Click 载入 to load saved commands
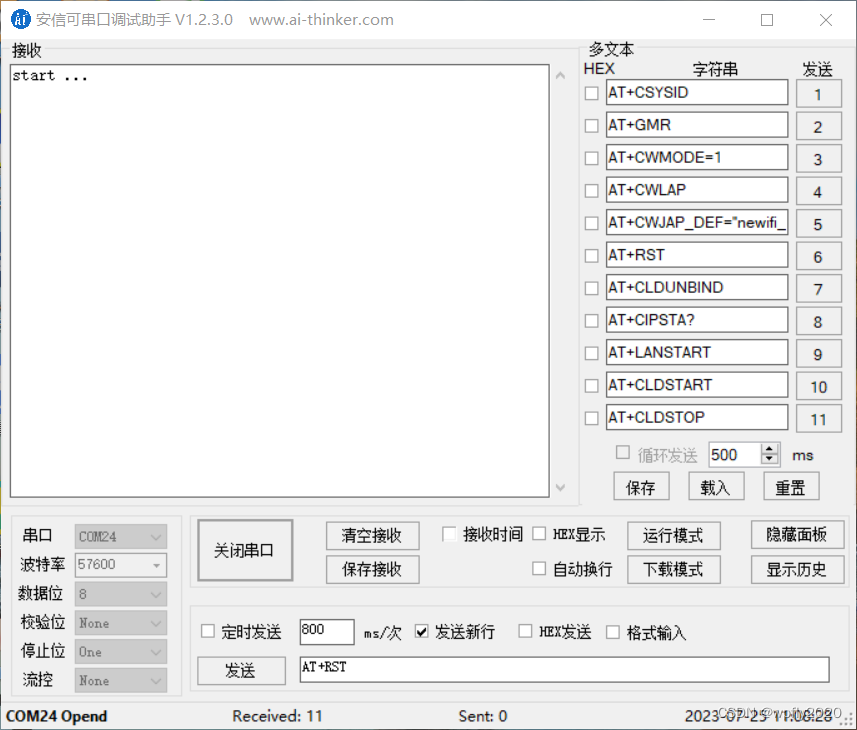Screen dimensions: 857x730 pyautogui.click(x=716, y=486)
